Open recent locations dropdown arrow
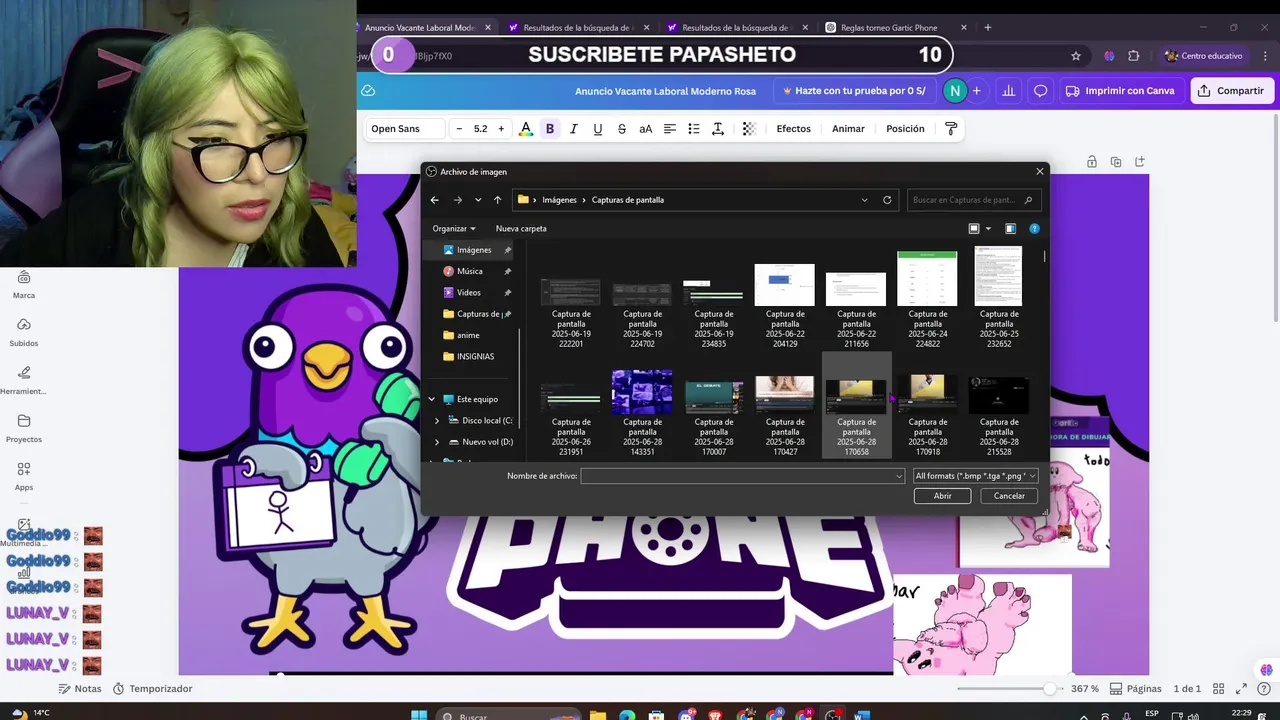 [x=478, y=200]
